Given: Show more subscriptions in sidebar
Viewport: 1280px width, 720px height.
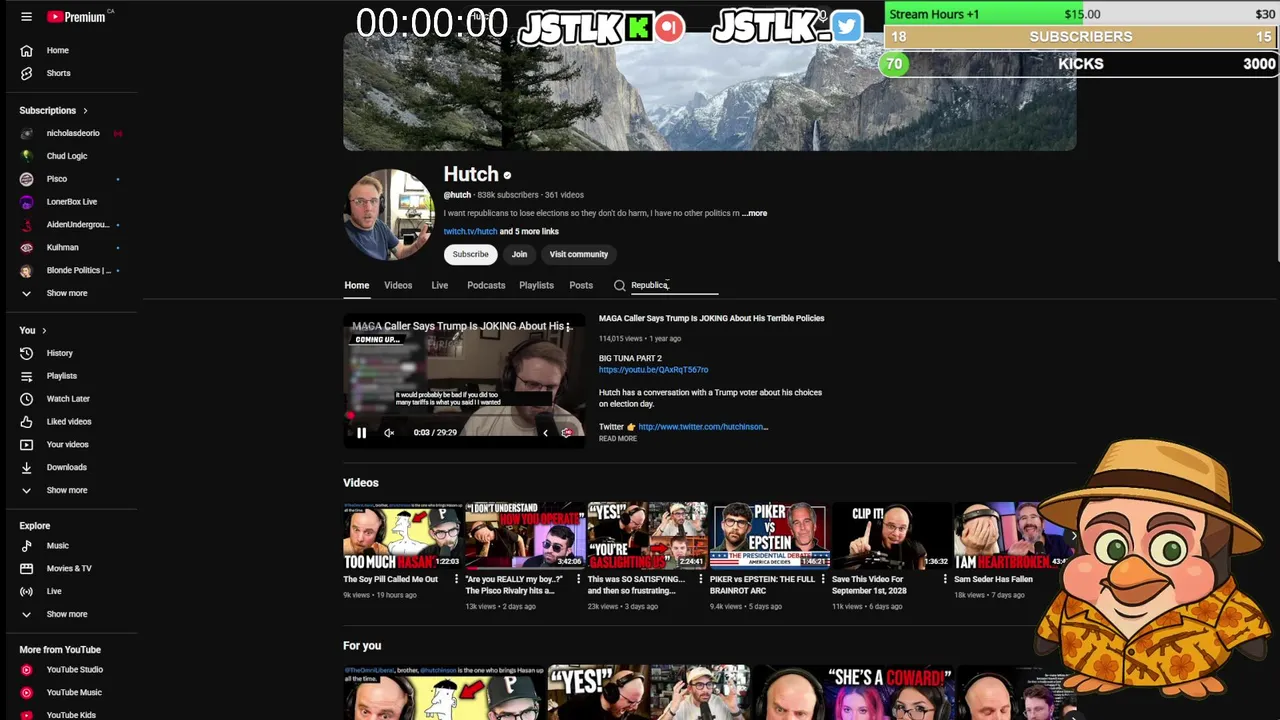Looking at the screenshot, I should (x=66, y=293).
